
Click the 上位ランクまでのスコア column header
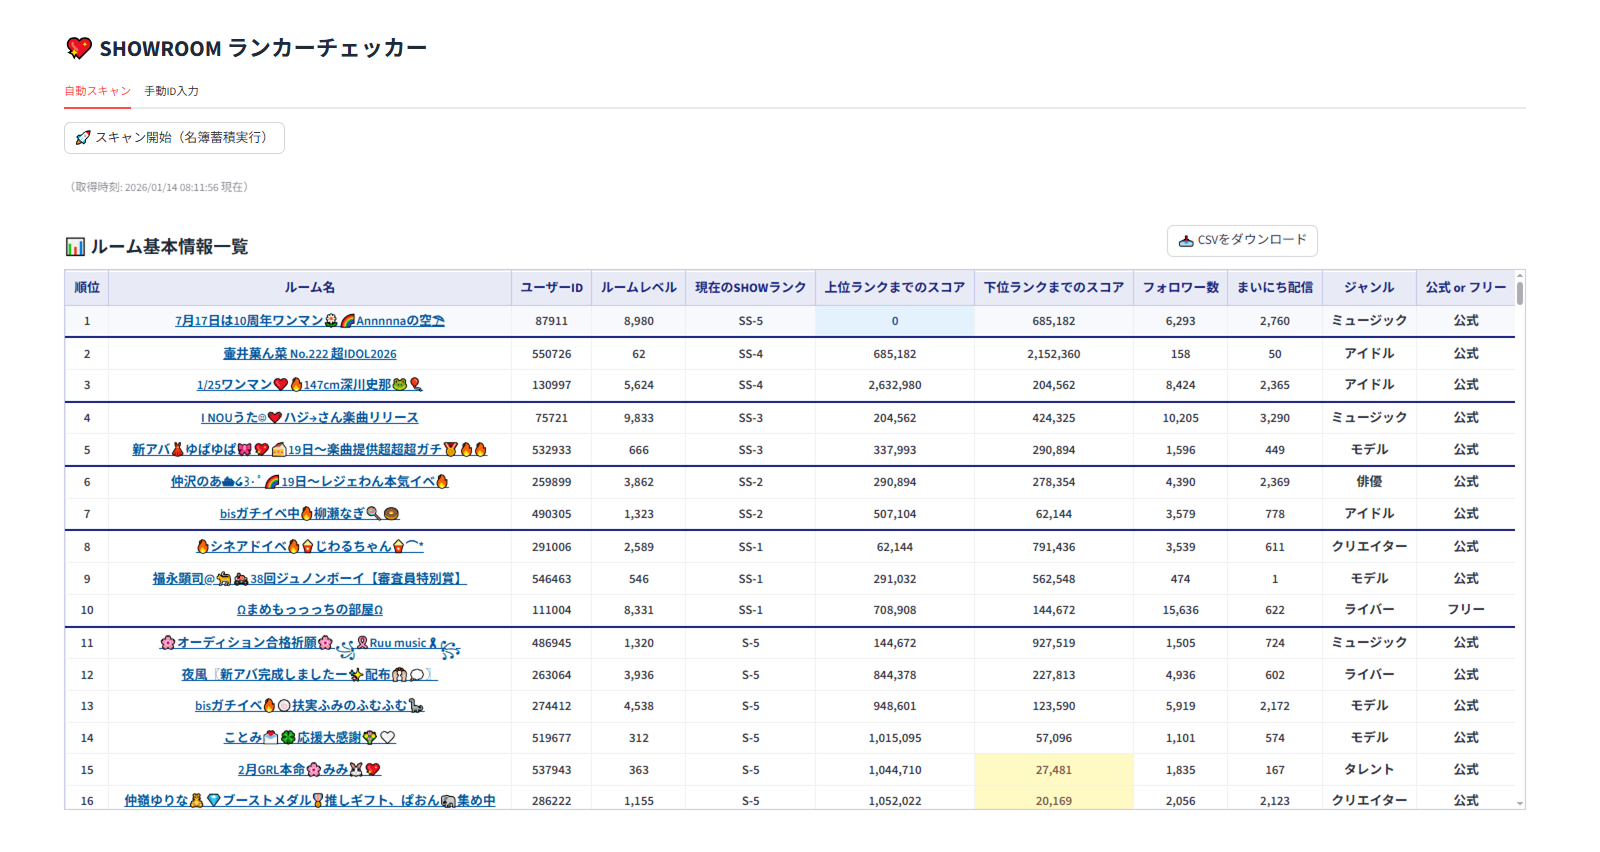tap(894, 288)
